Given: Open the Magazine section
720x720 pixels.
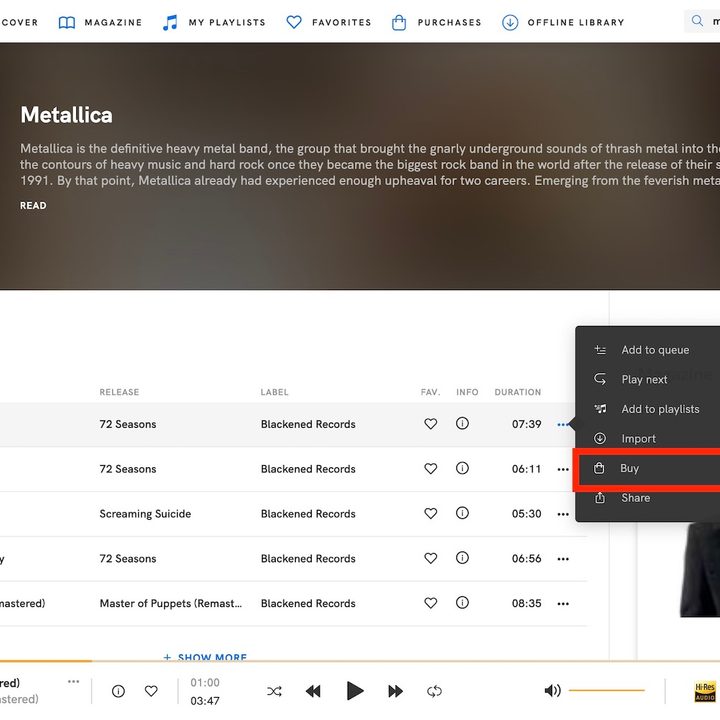Looking at the screenshot, I should point(101,22).
